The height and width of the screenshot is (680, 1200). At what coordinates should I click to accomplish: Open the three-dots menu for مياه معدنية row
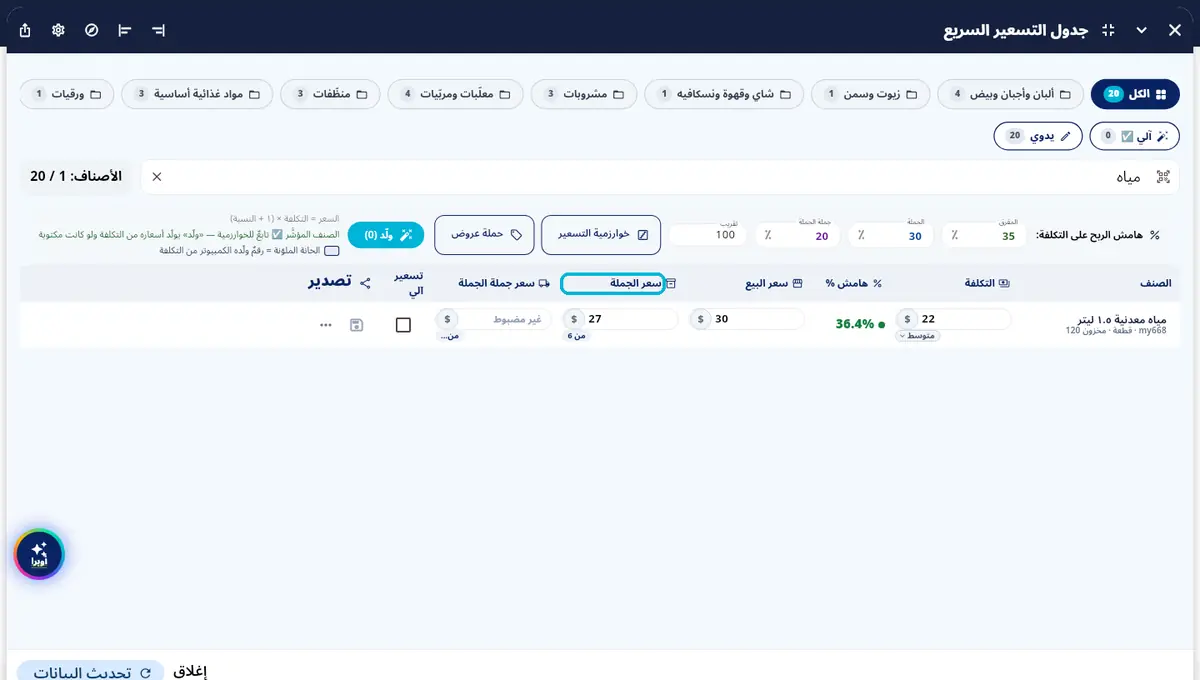tap(326, 325)
